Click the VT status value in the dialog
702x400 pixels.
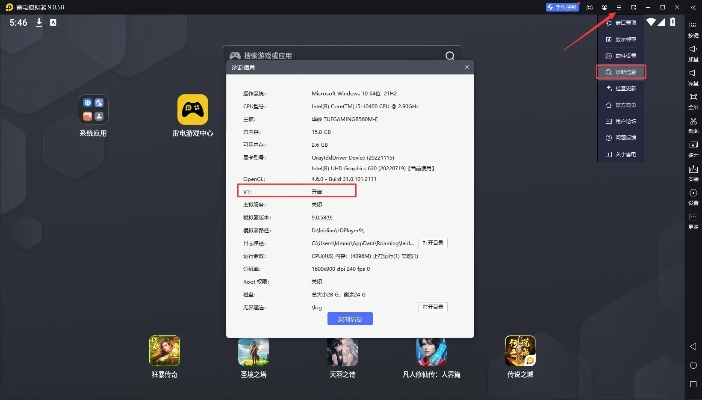point(317,192)
